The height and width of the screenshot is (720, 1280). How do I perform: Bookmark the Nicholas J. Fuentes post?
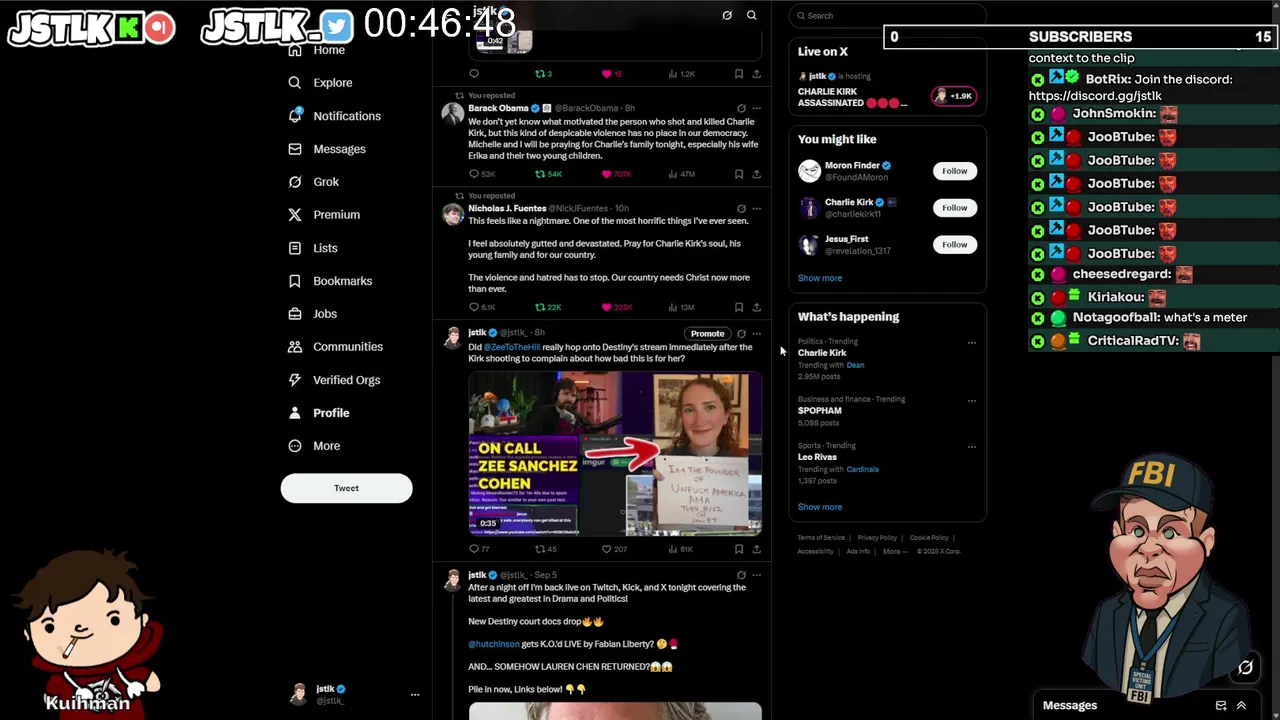pos(739,307)
